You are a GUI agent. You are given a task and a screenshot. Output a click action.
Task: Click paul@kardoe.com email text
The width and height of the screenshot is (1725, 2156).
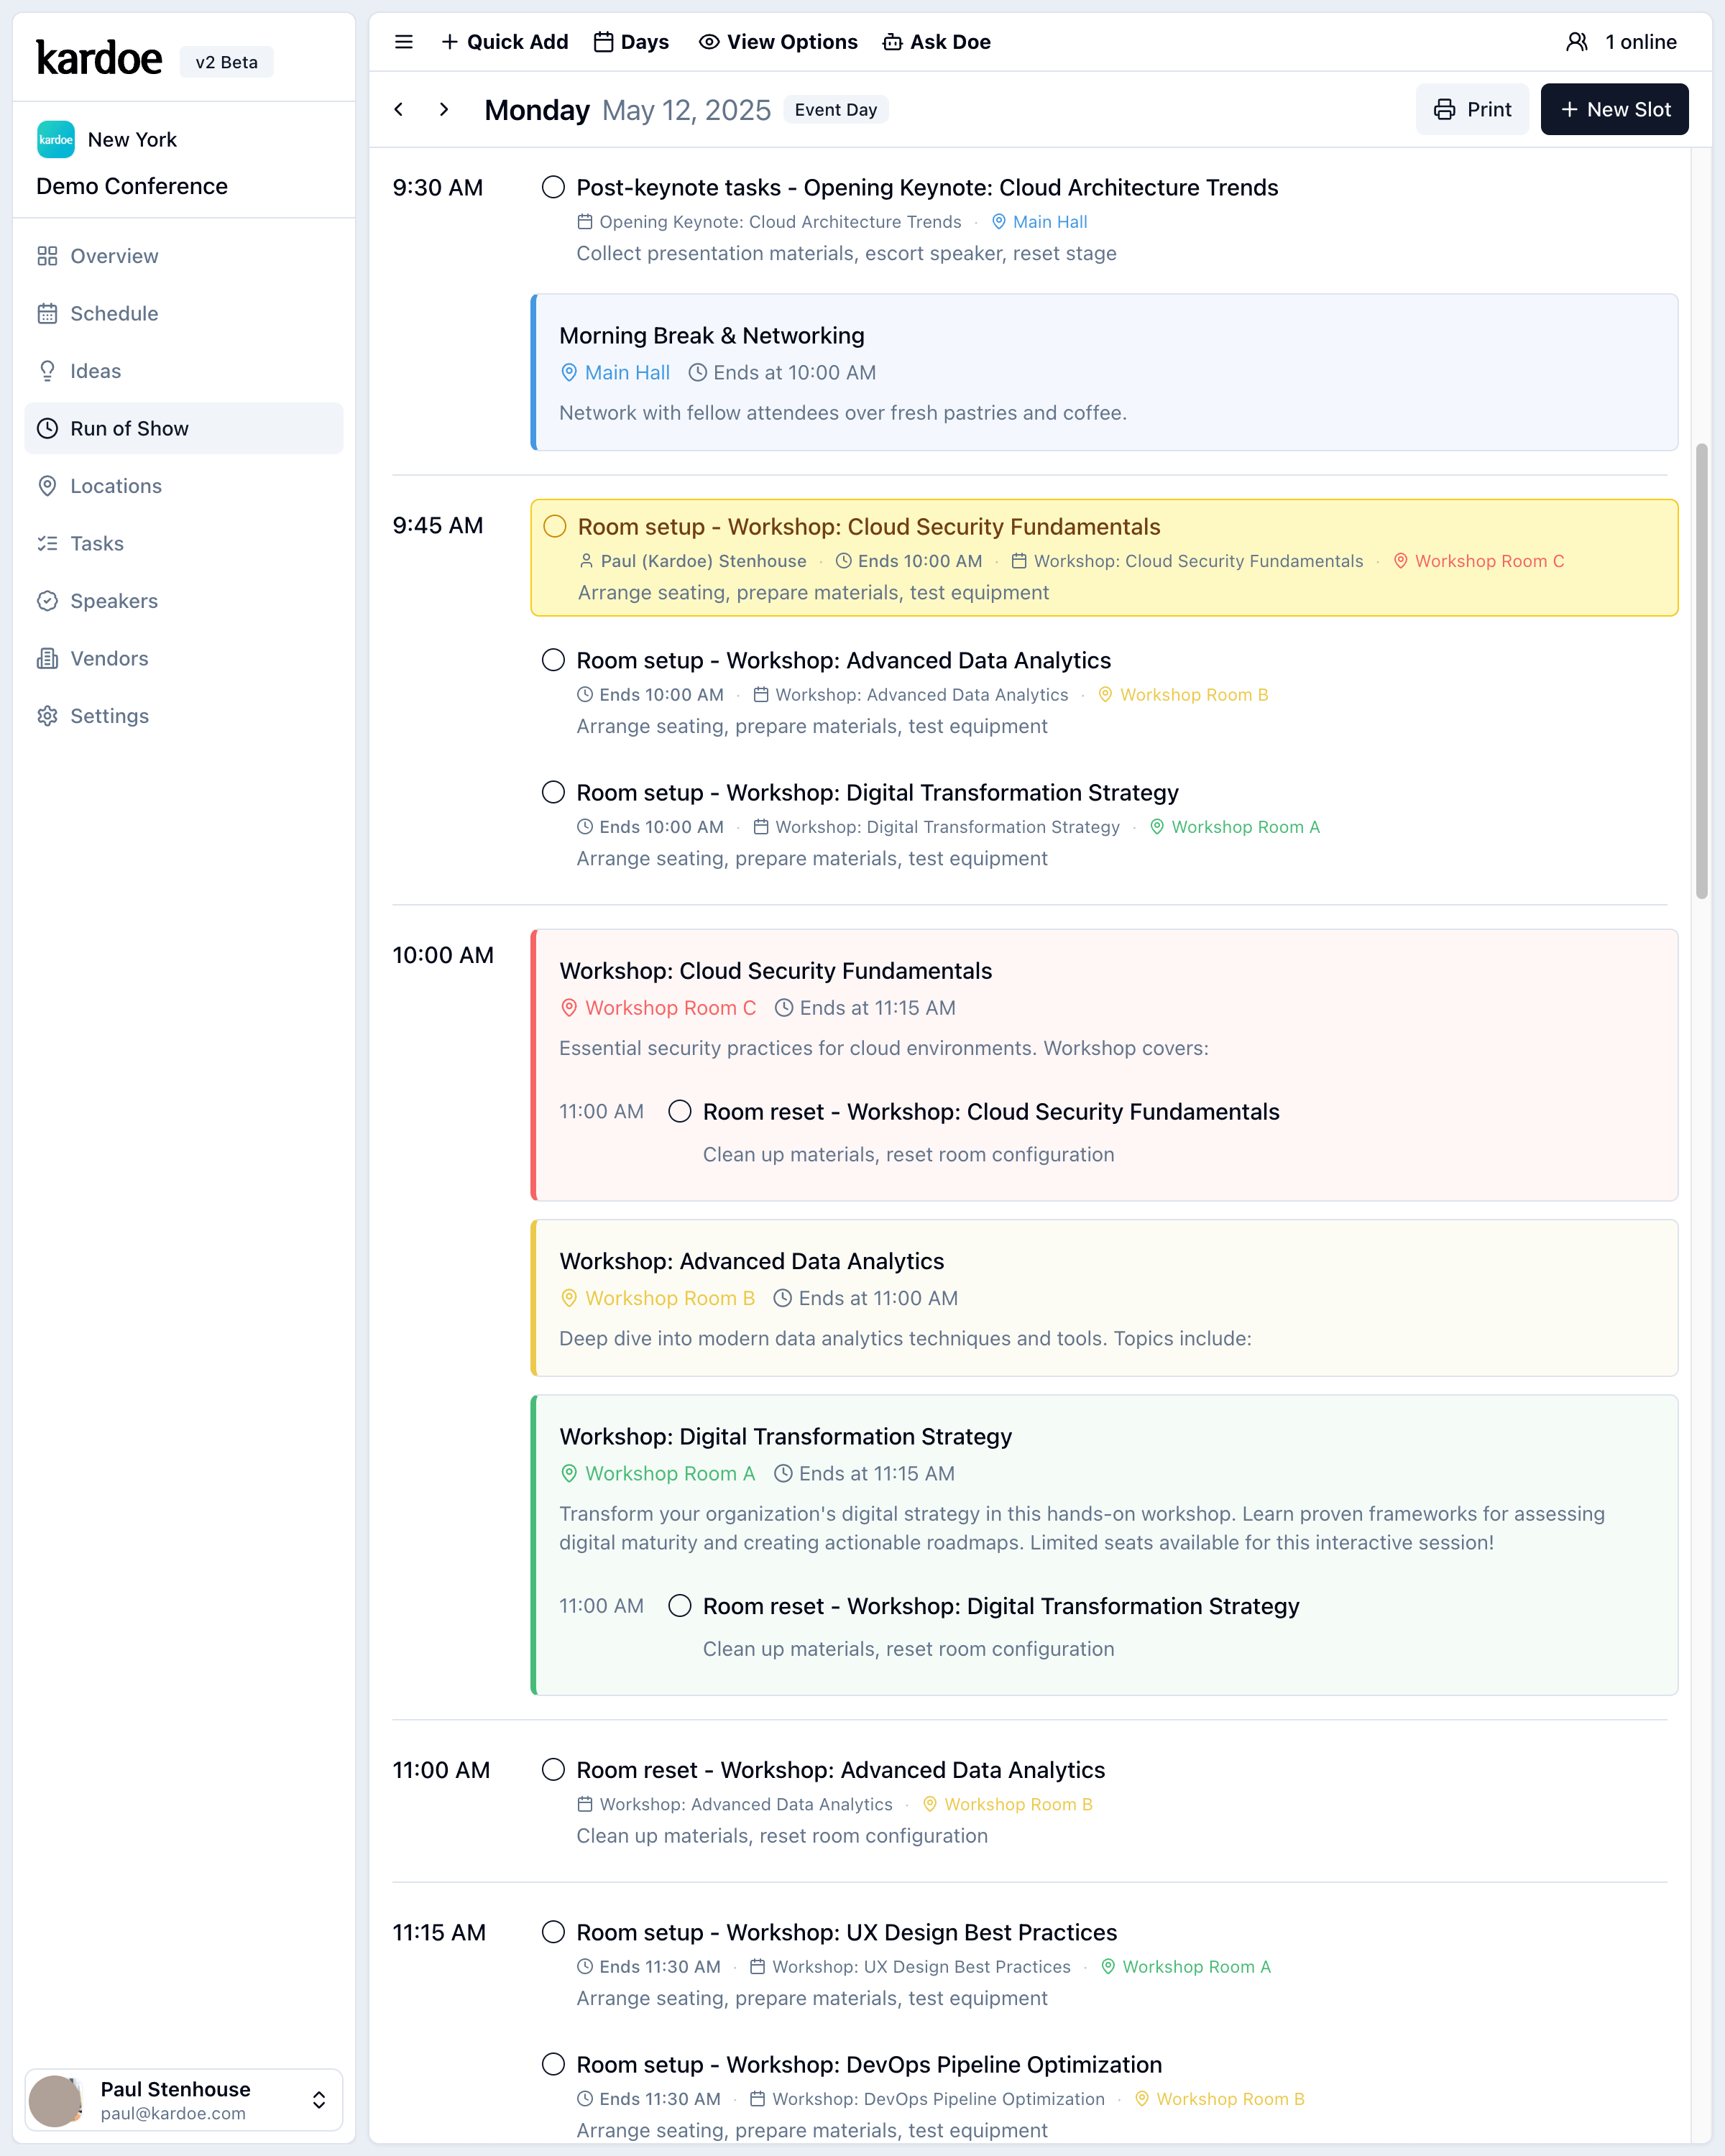tap(173, 2113)
